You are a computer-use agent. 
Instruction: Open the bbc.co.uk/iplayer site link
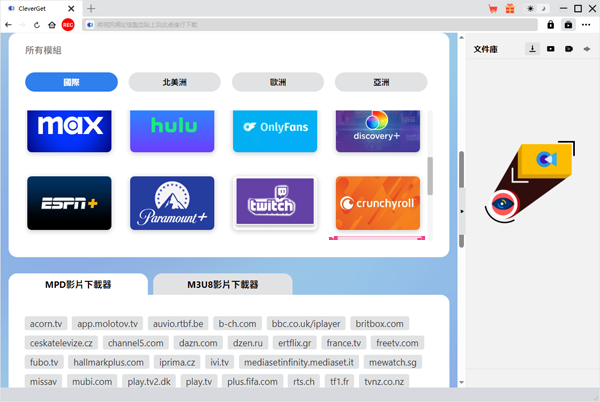306,324
